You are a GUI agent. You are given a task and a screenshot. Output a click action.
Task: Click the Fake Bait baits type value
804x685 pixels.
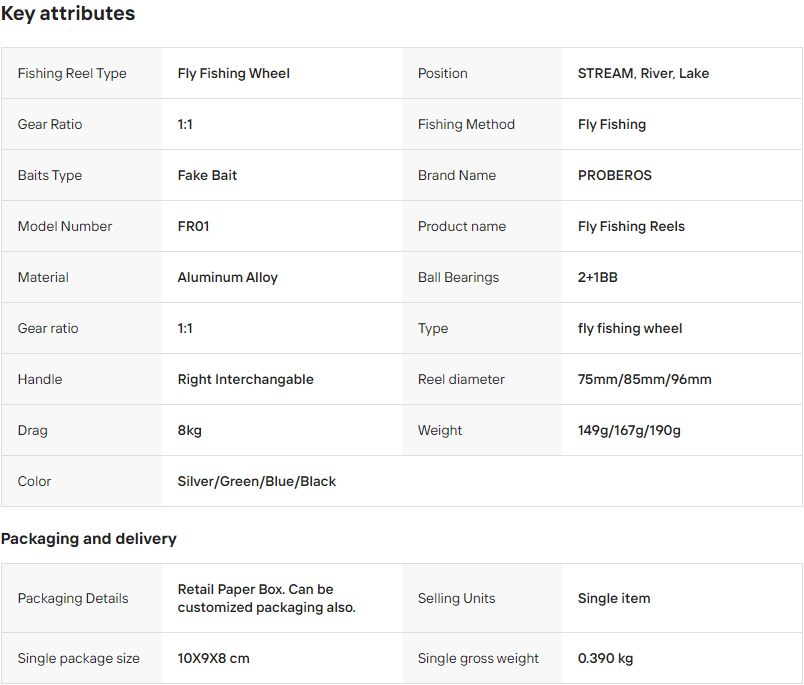[207, 175]
